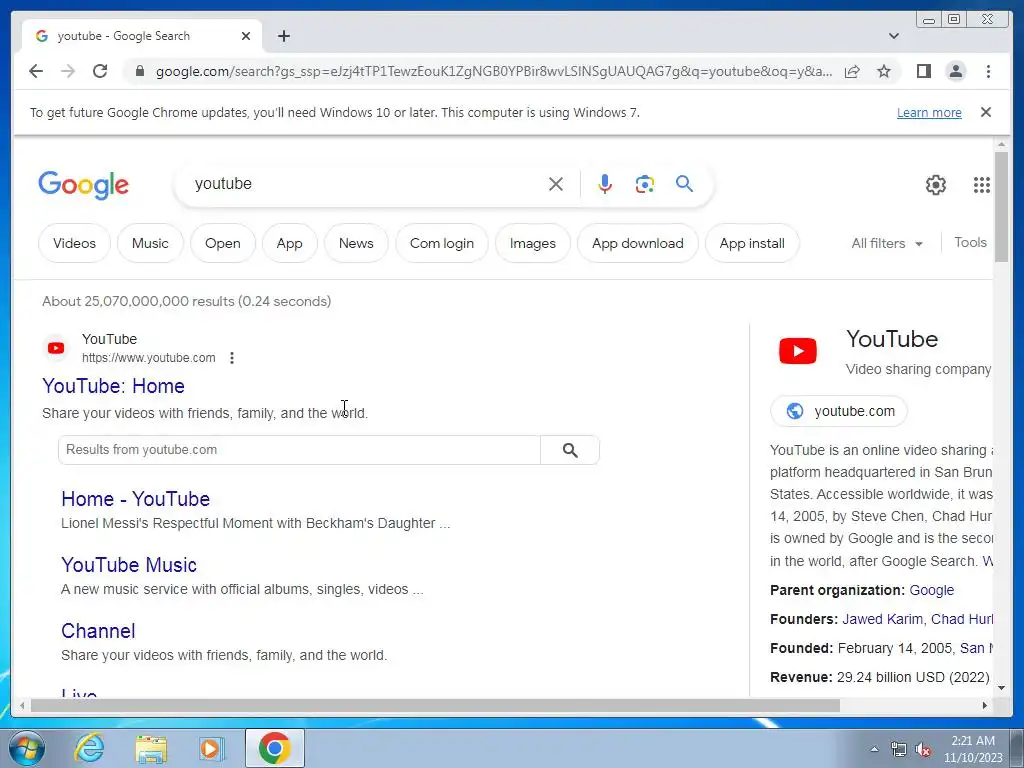Focus the Google search field
The image size is (1024, 768).
tap(366, 184)
